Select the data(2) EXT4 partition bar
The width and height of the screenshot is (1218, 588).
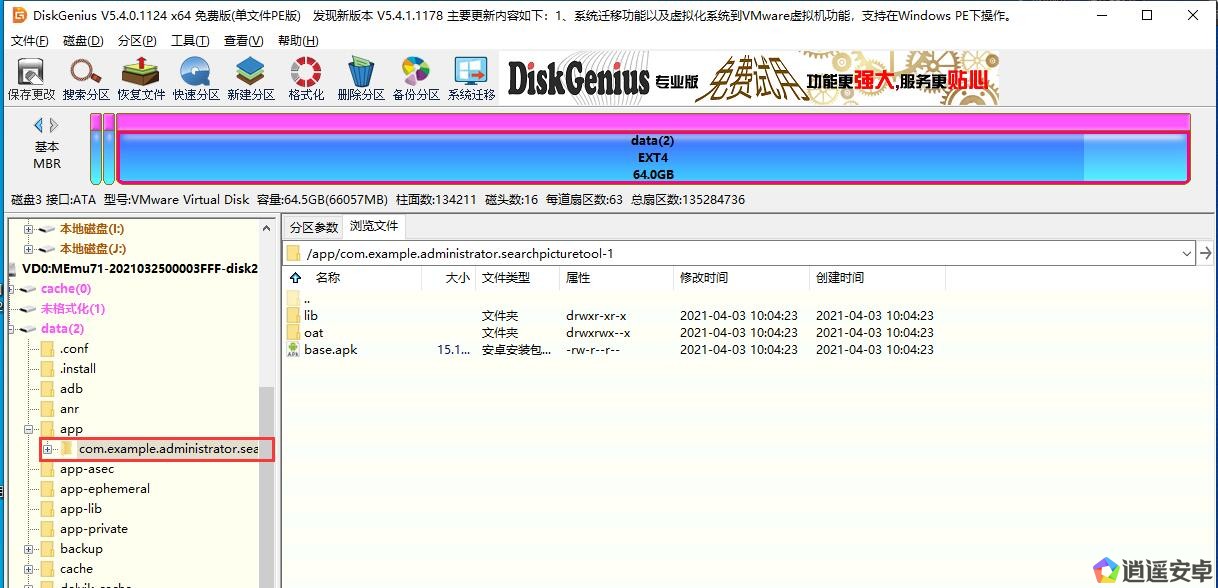point(652,158)
